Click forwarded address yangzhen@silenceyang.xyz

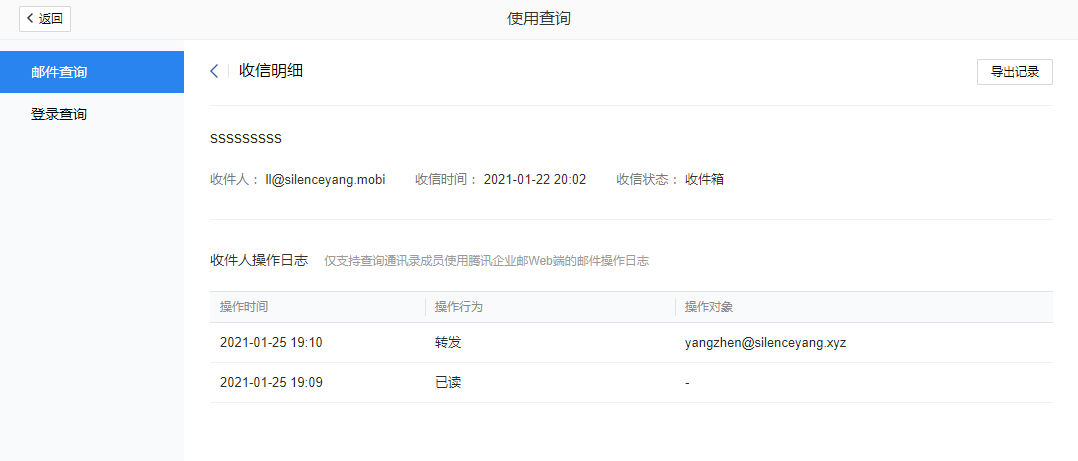click(x=766, y=343)
